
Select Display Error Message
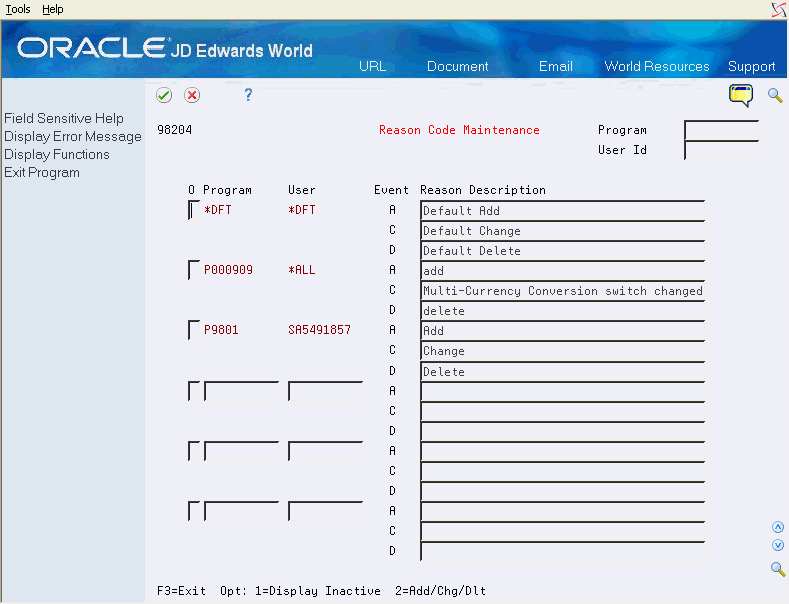(x=72, y=136)
